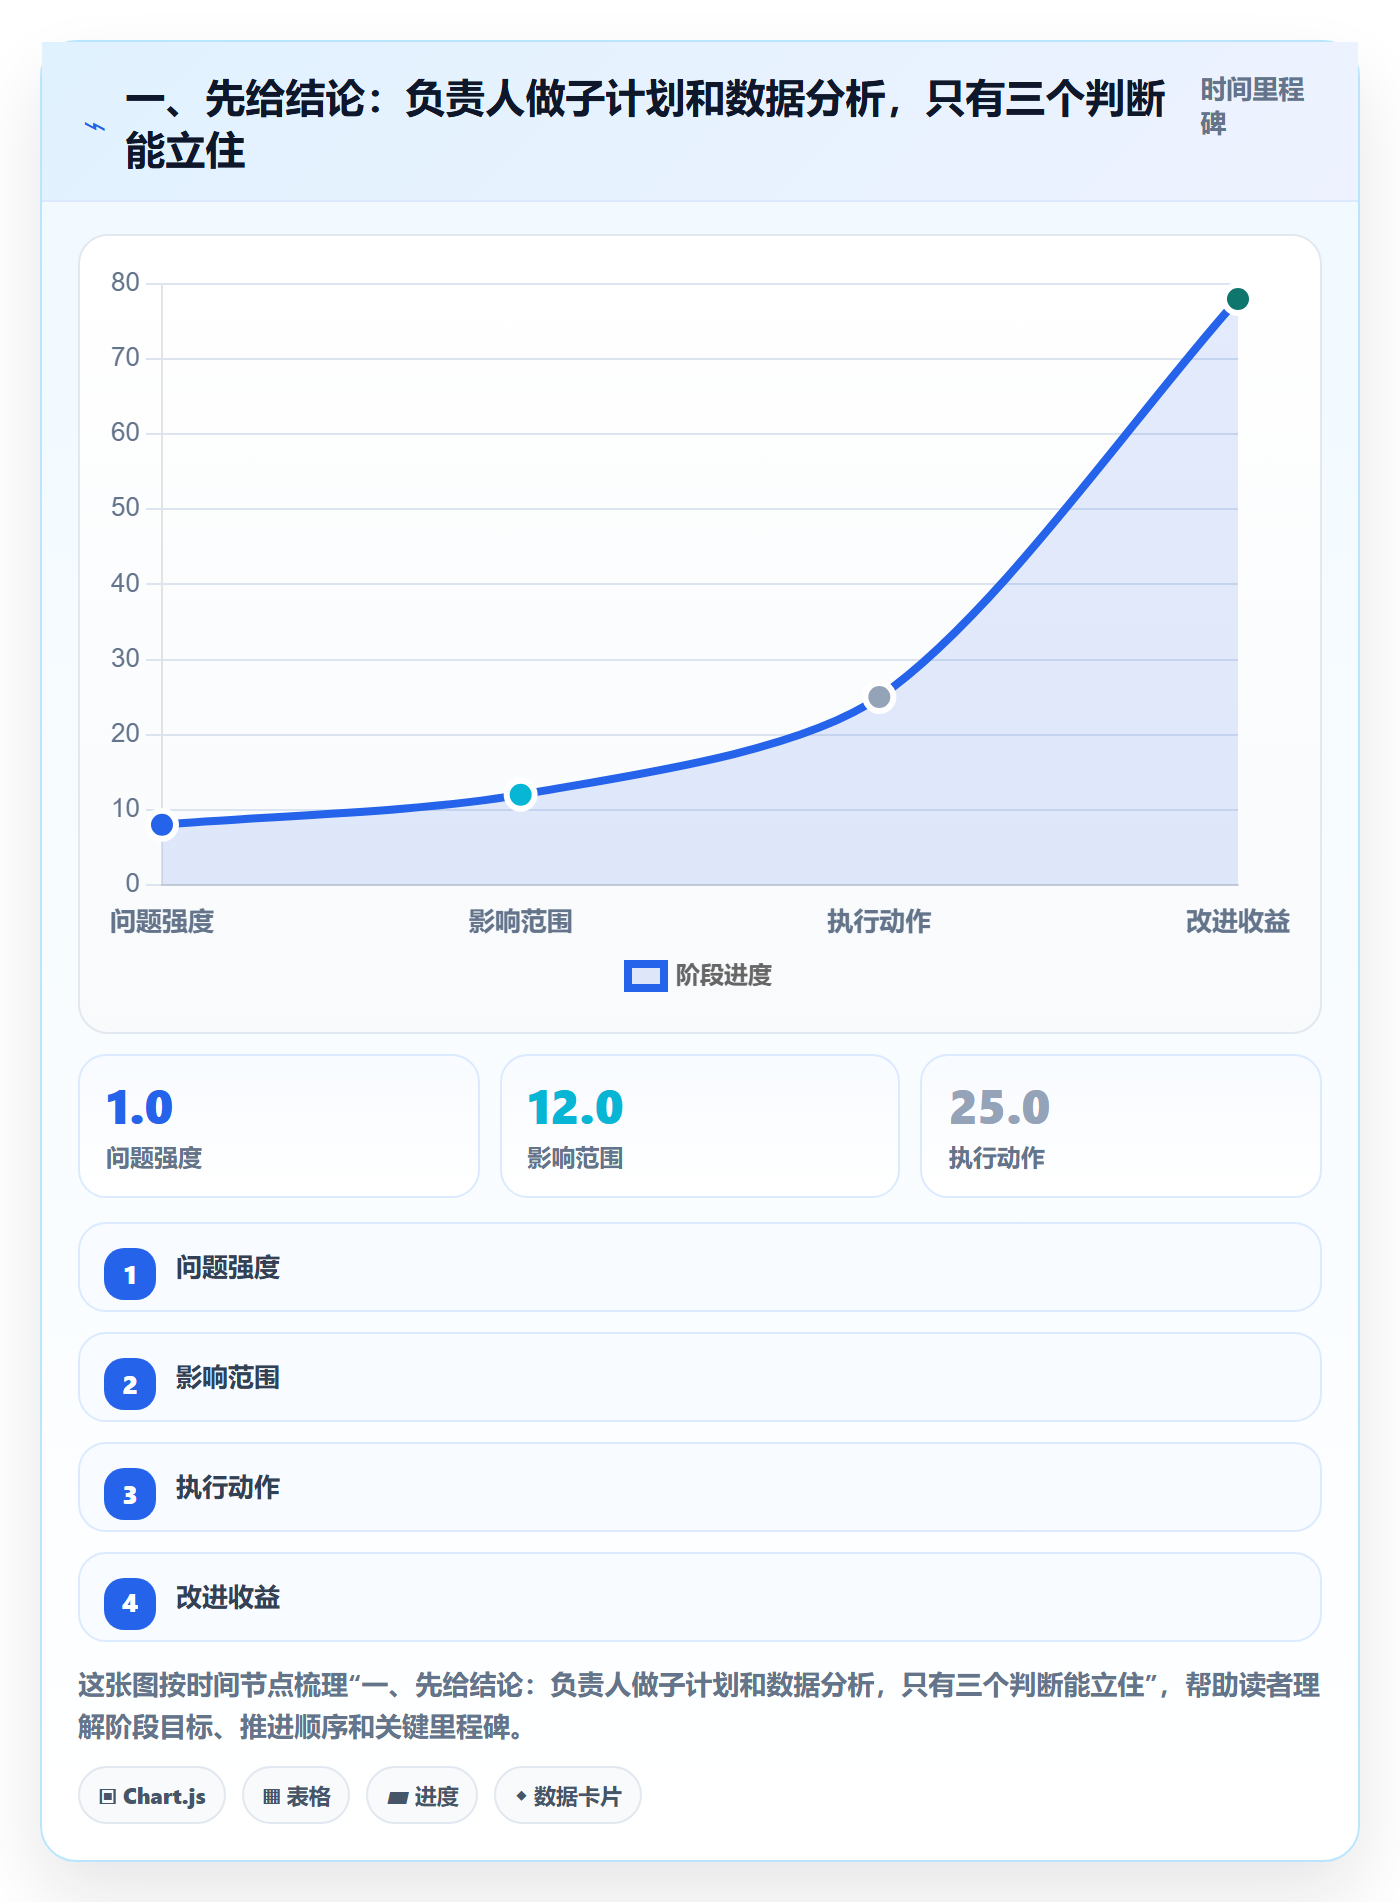
Task: Click the 影响范围 cyan data point
Action: click(520, 795)
